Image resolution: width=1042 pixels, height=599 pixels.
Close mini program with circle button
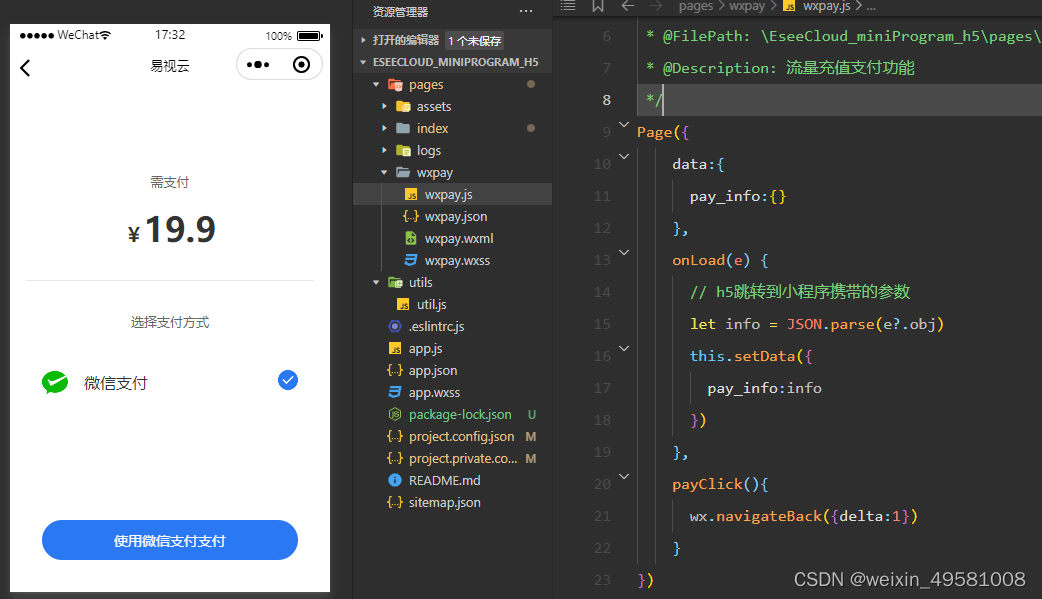tap(301, 64)
